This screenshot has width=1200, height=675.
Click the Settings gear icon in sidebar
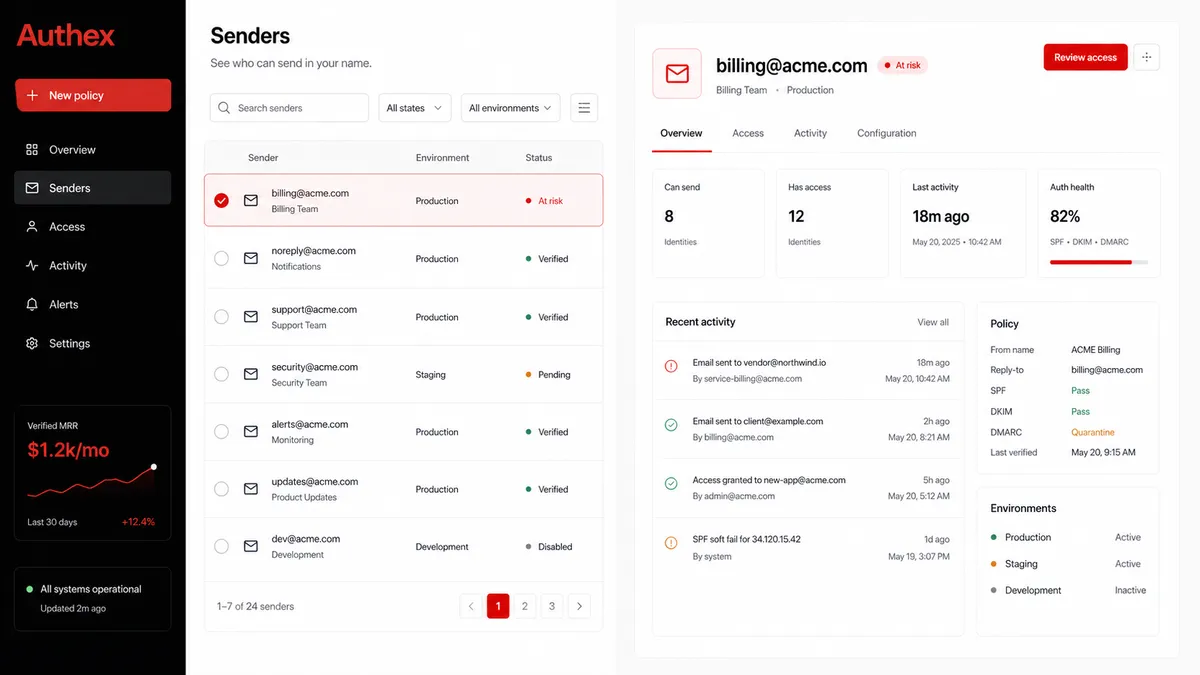[x=32, y=344]
